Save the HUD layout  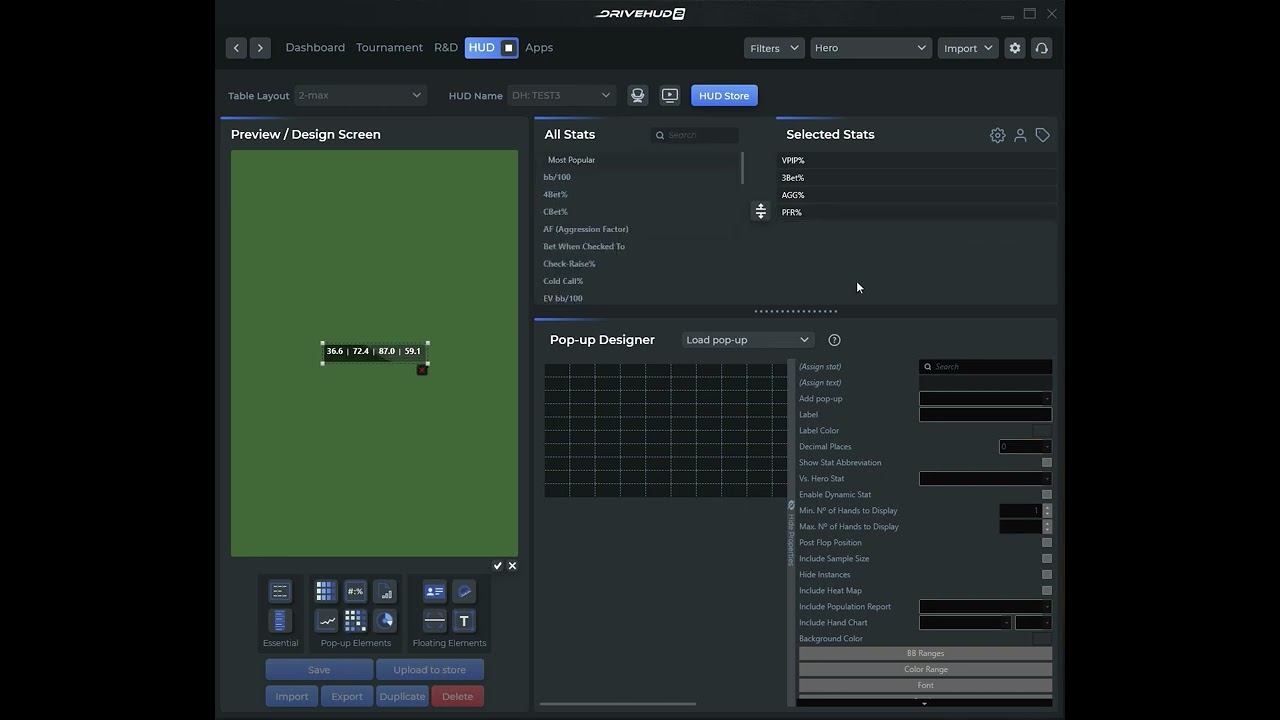(319, 670)
